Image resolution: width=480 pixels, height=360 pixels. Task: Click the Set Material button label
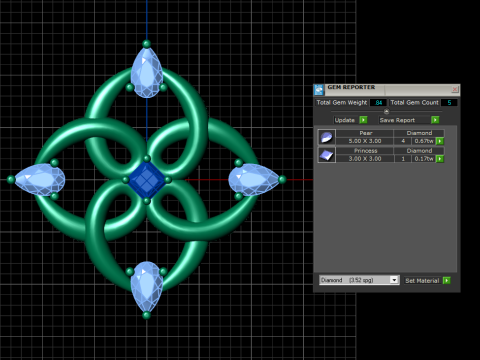(422, 281)
